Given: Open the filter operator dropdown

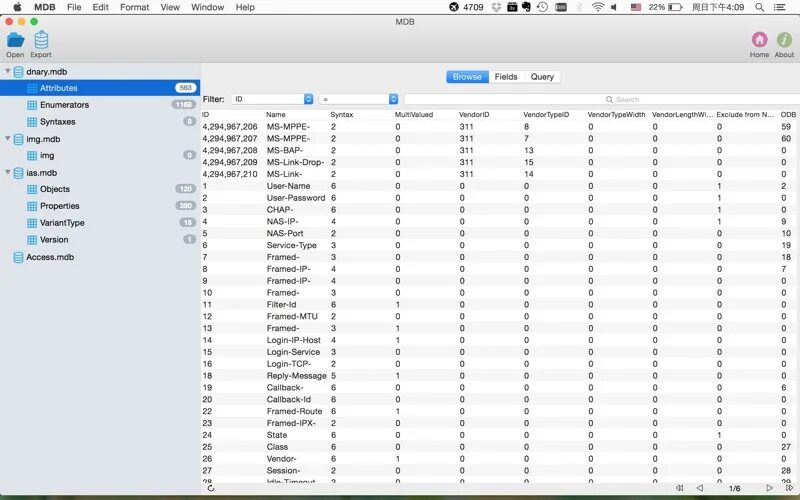Looking at the screenshot, I should [x=358, y=99].
